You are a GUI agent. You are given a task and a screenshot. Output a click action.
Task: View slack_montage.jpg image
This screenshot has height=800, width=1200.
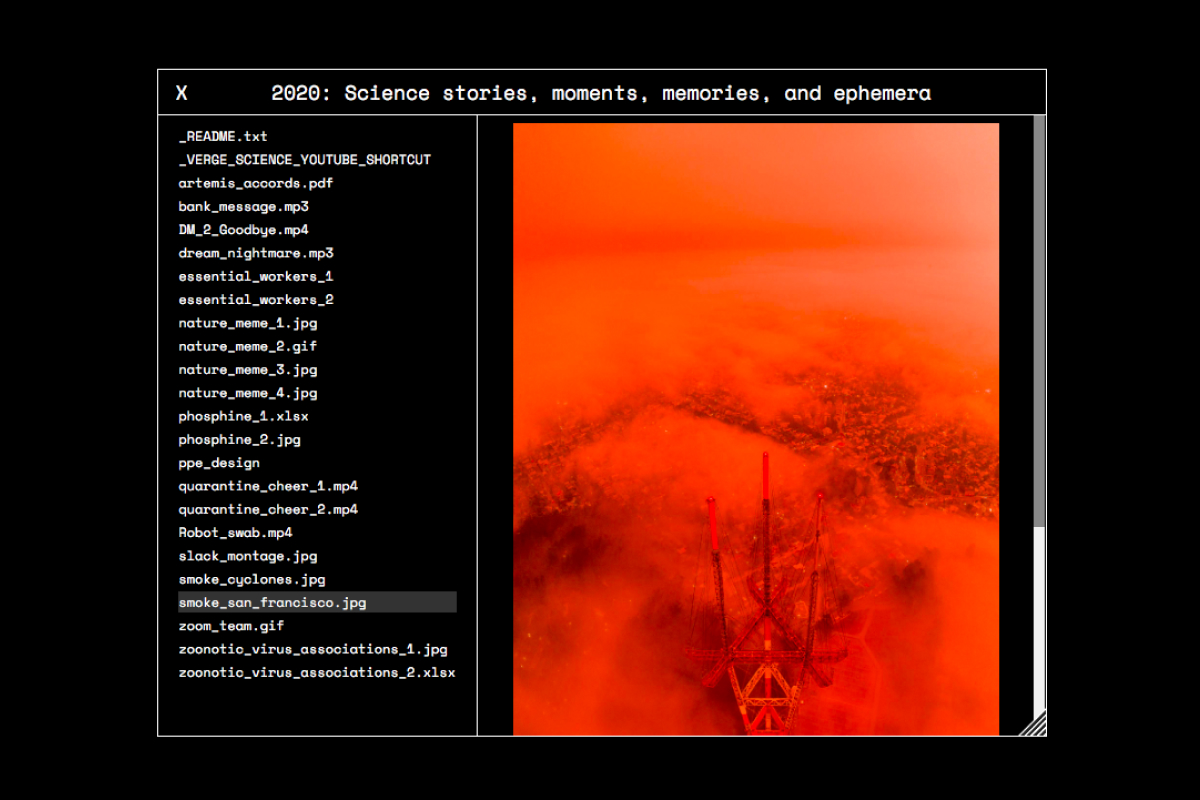247,556
